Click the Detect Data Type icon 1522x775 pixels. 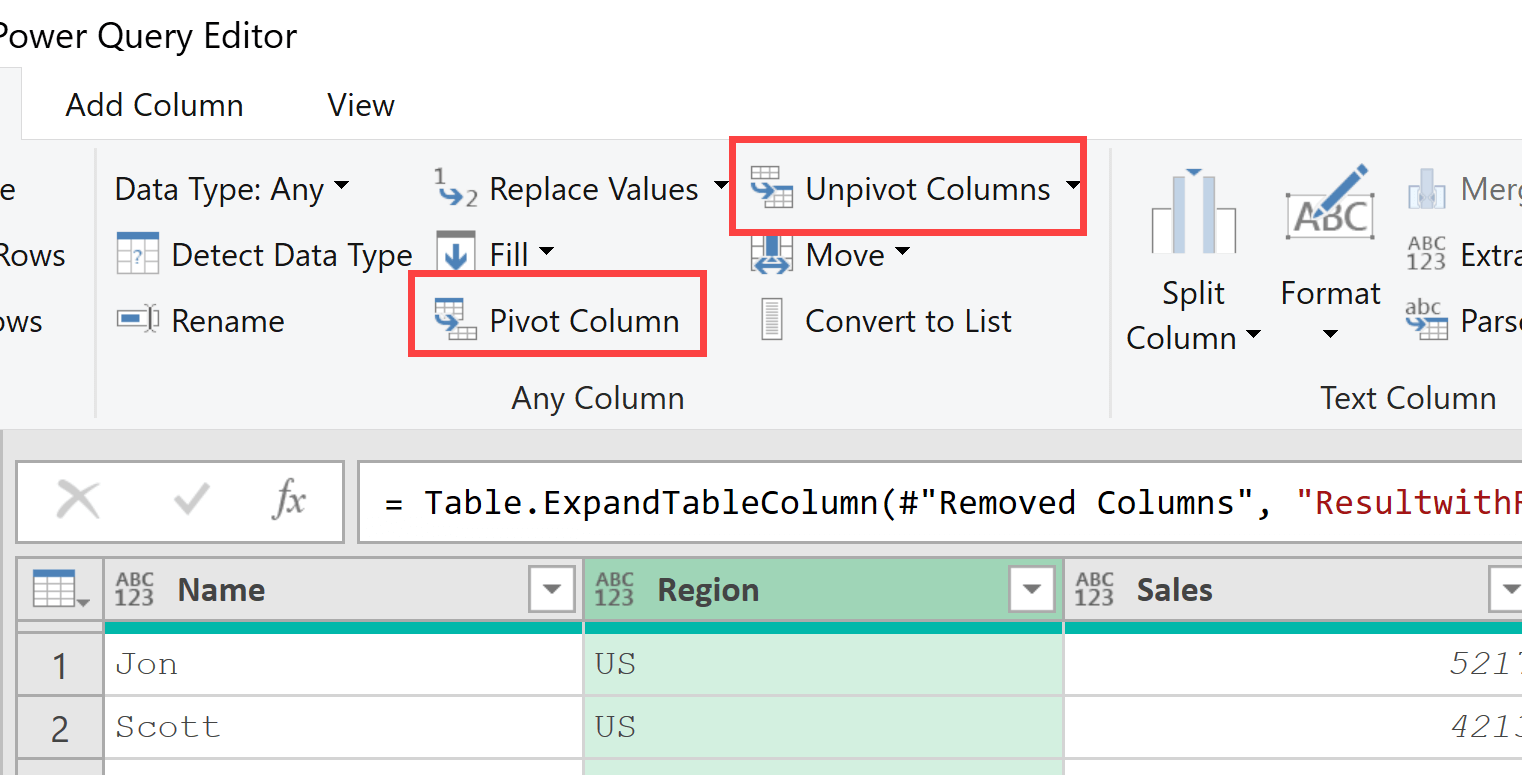[137, 255]
